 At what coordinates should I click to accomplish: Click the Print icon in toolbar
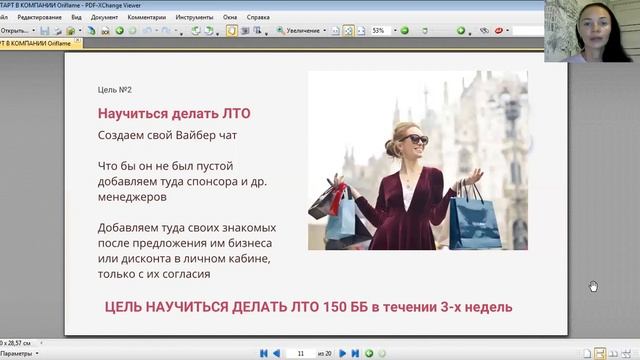pos(58,31)
